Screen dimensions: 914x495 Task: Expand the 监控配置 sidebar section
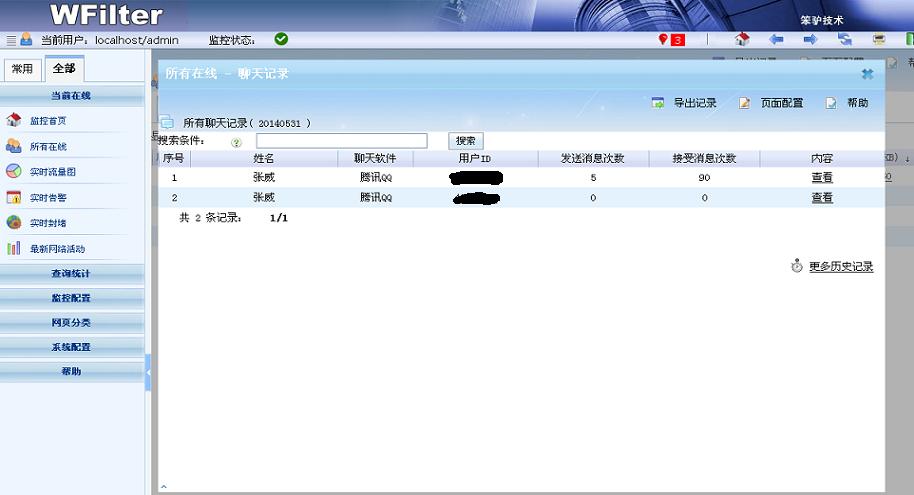coord(71,298)
